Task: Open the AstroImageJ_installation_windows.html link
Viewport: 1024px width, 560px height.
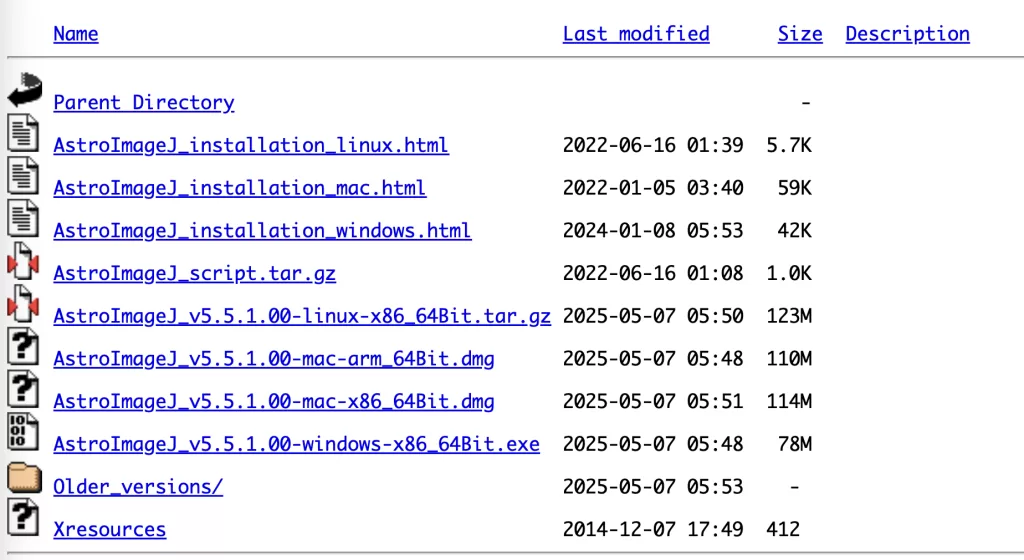Action: (x=262, y=231)
